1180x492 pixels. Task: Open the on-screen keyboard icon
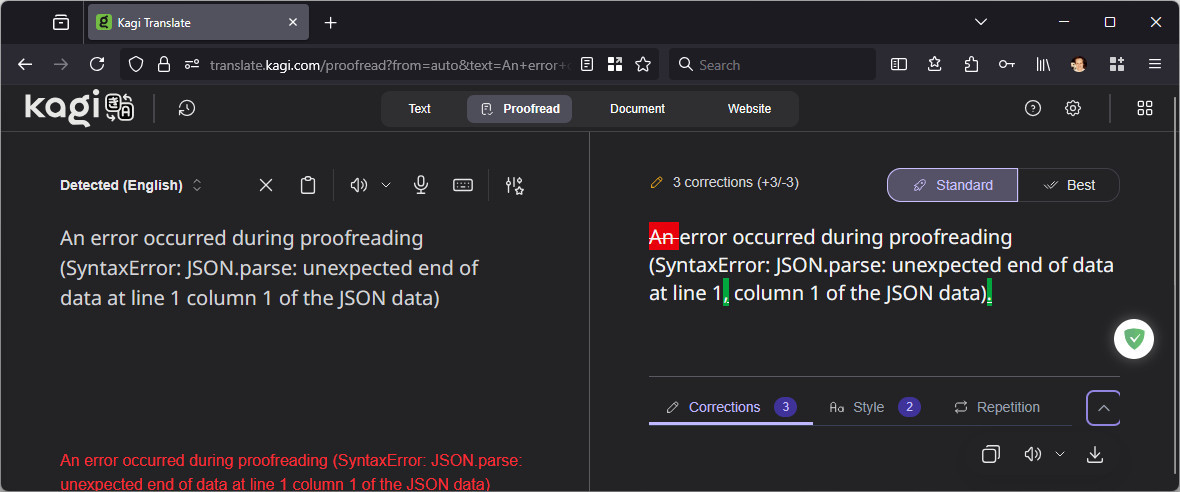462,185
